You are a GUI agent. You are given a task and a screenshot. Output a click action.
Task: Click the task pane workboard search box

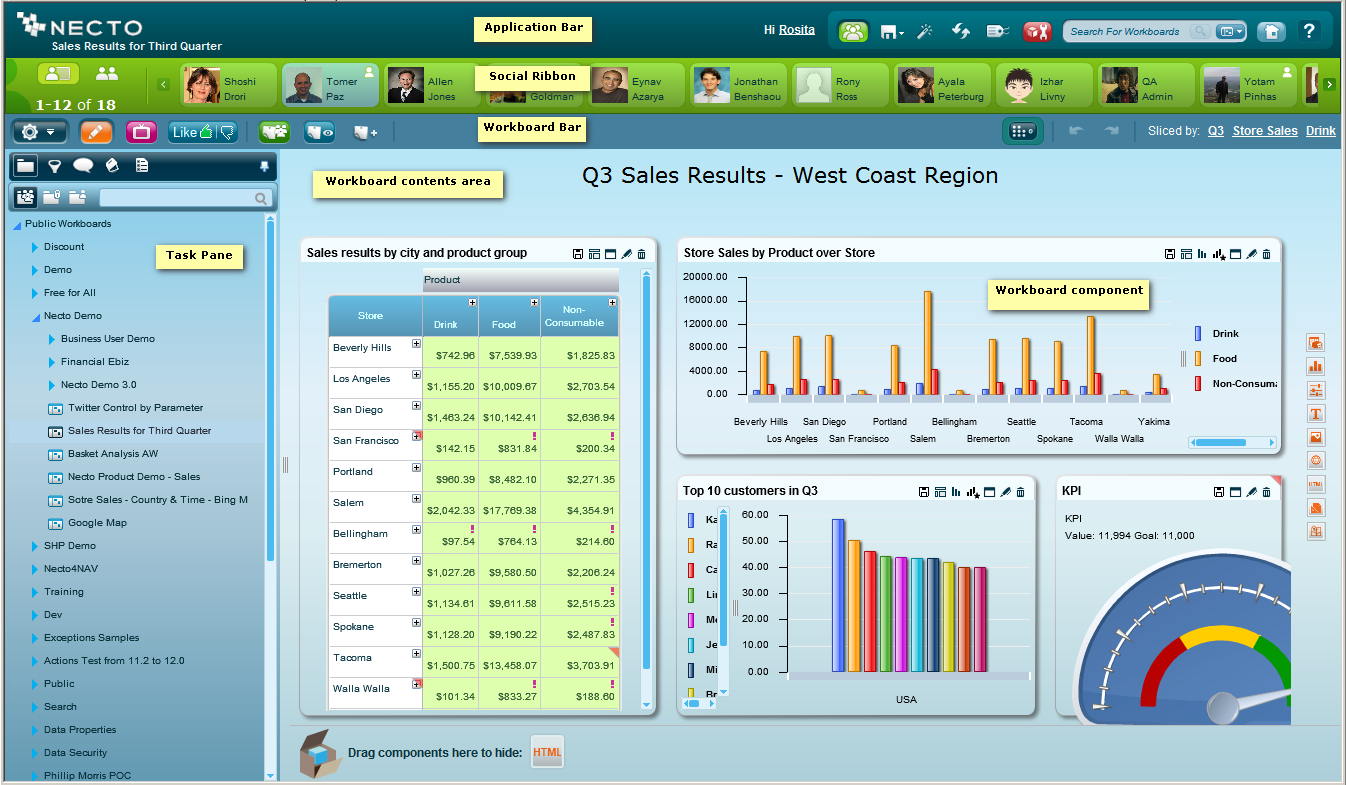tap(185, 198)
